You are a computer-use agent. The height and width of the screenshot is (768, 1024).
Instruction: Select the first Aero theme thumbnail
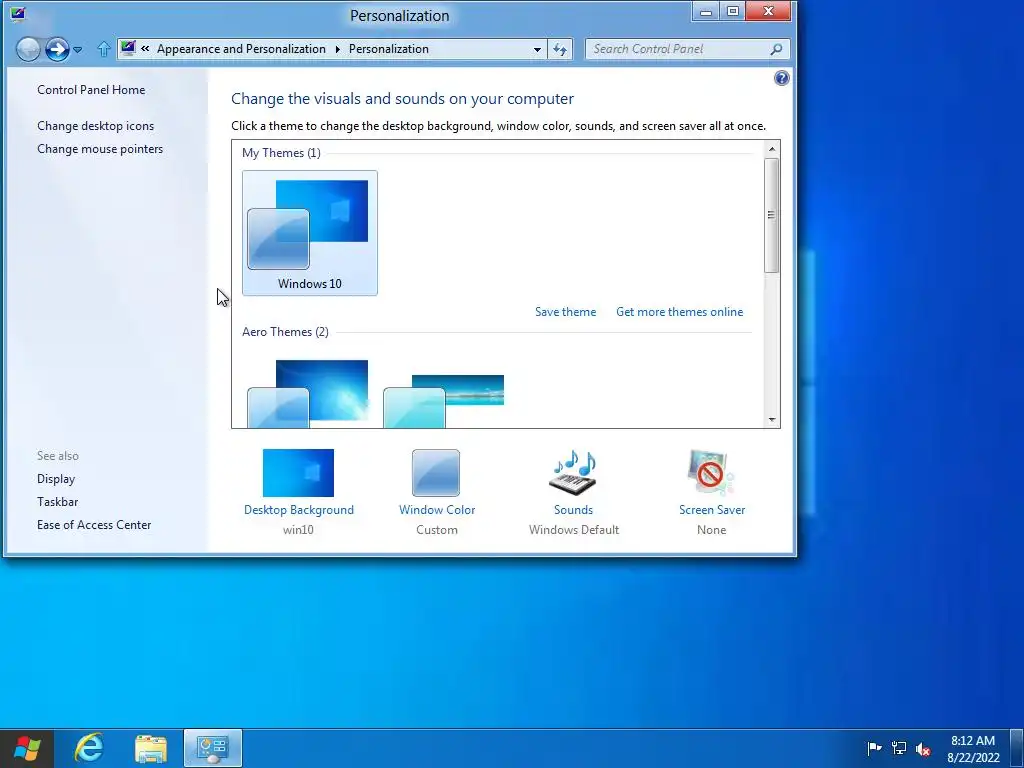(x=308, y=394)
